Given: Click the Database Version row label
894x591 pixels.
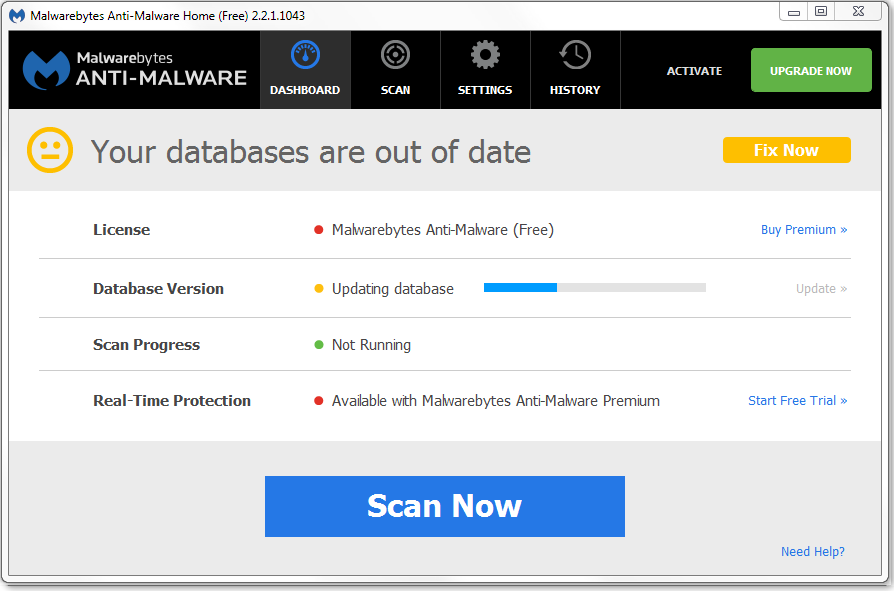Looking at the screenshot, I should [x=159, y=288].
